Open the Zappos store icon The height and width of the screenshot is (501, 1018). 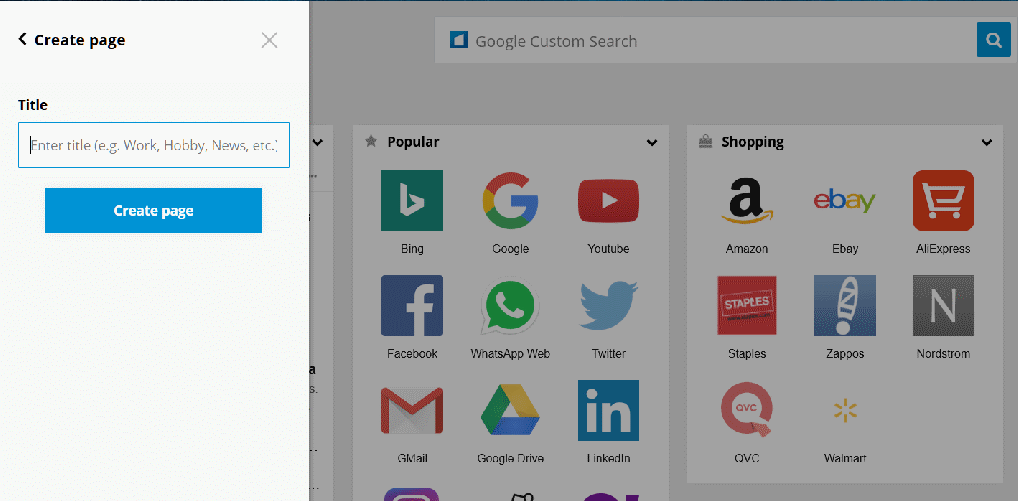click(845, 306)
